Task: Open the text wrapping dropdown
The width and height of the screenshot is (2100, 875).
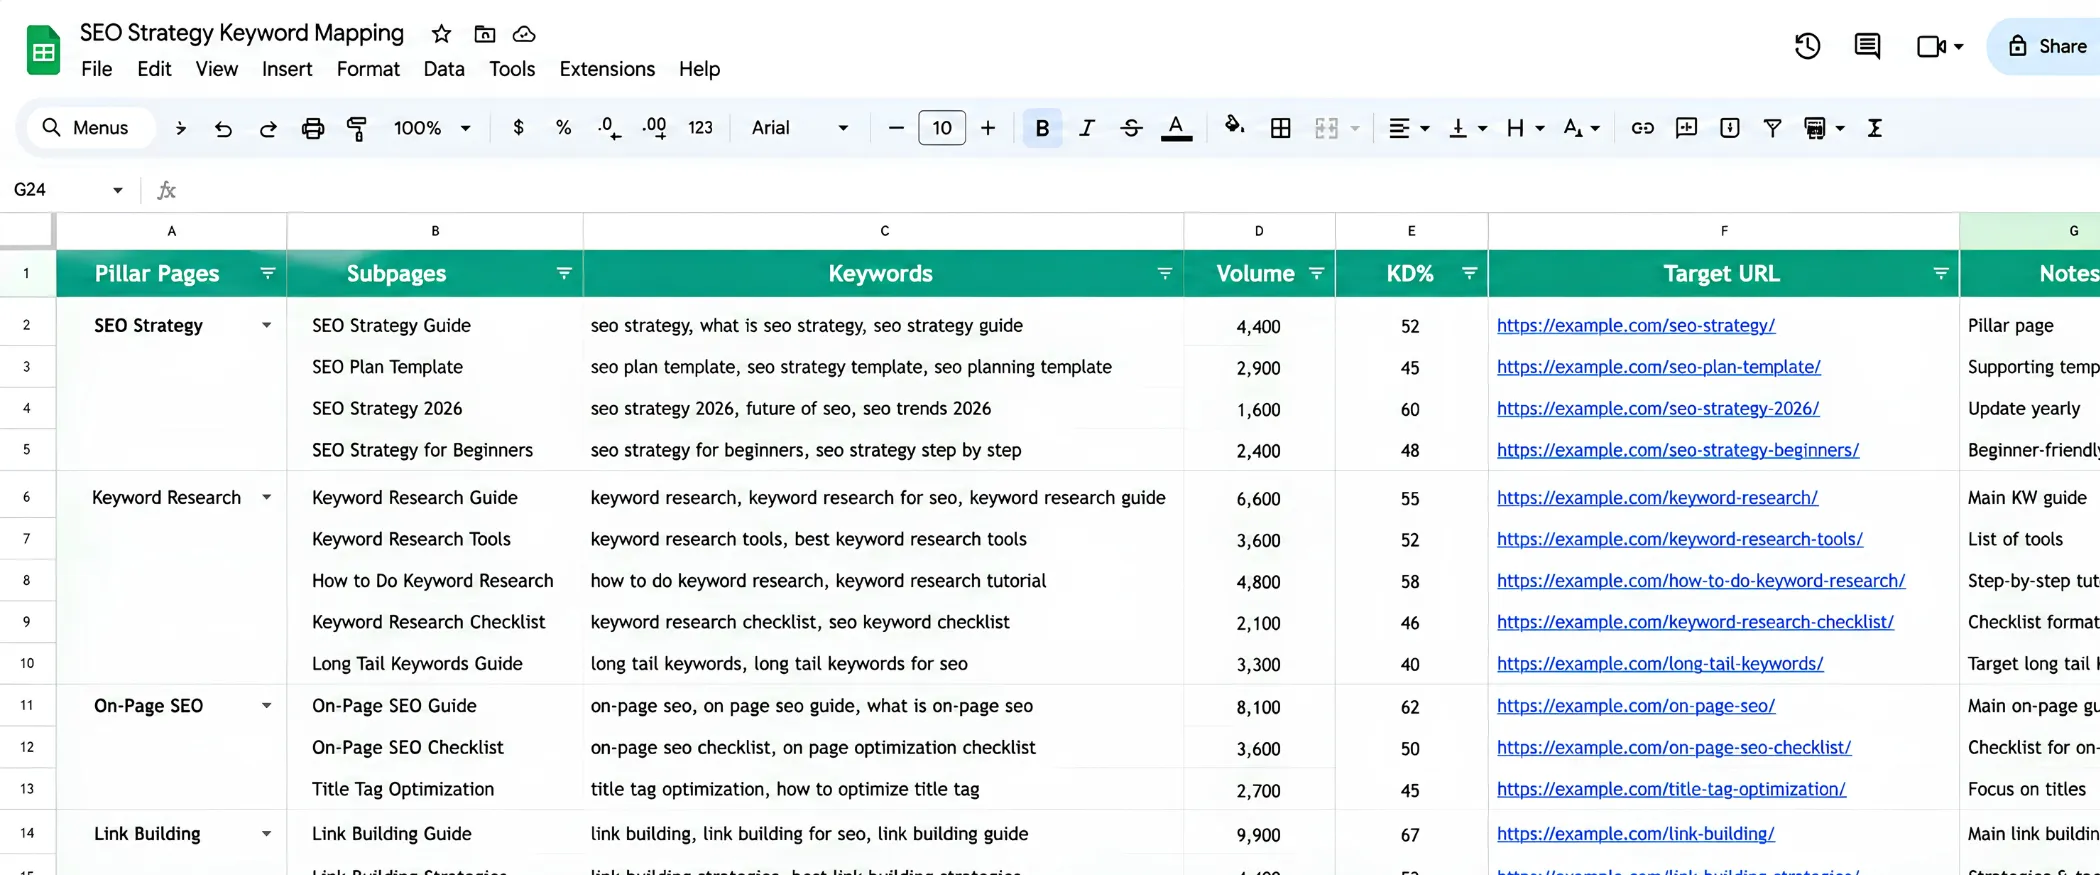Action: click(1525, 128)
